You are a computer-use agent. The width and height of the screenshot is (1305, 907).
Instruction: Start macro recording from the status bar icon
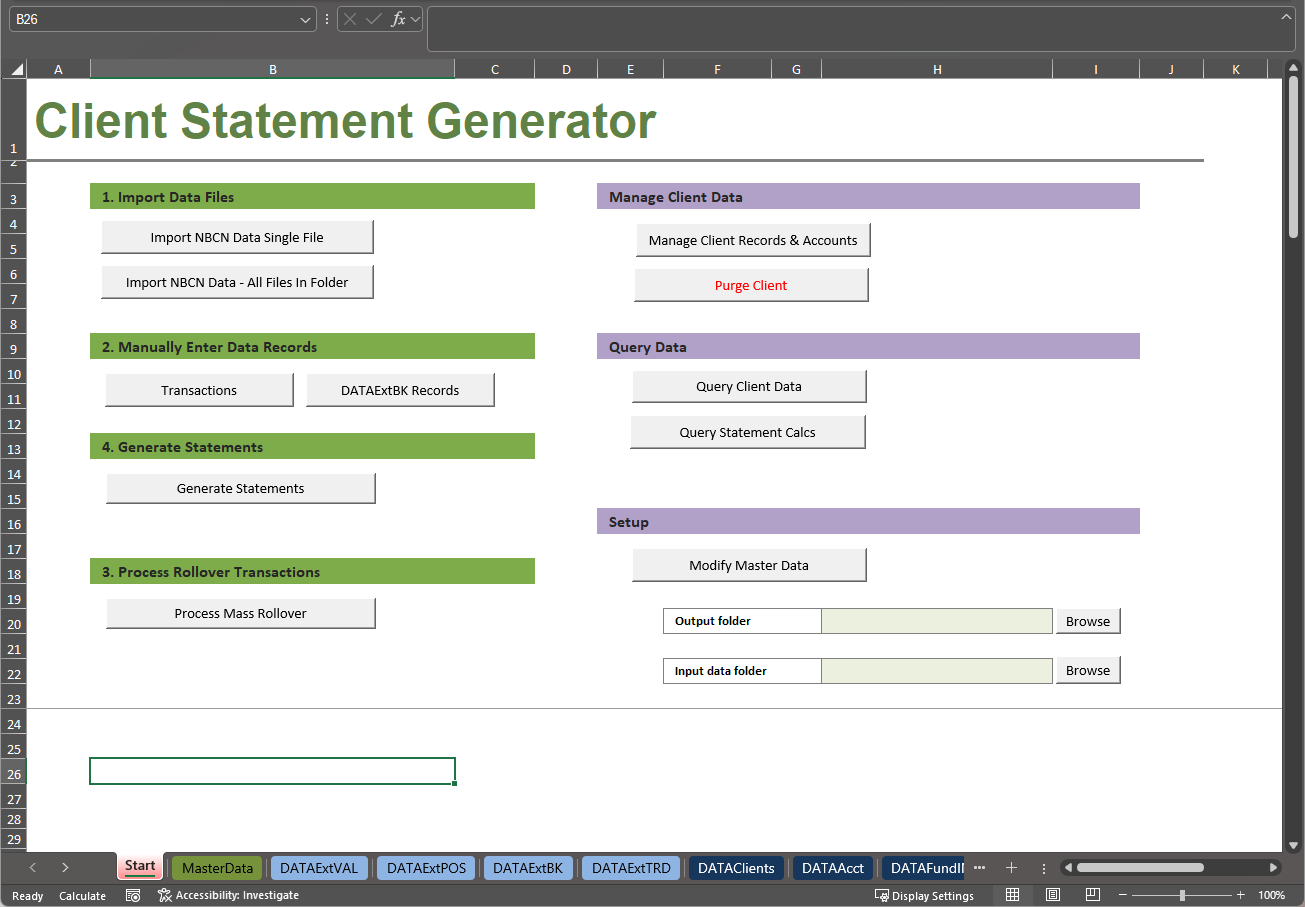[133, 895]
